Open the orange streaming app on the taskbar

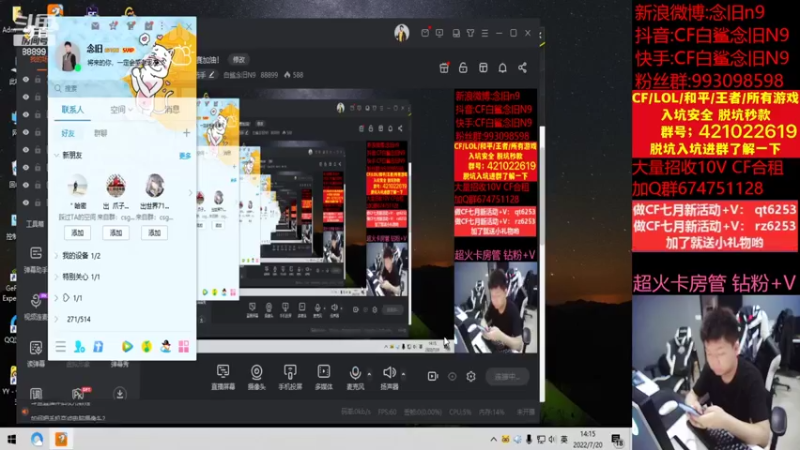(x=61, y=439)
